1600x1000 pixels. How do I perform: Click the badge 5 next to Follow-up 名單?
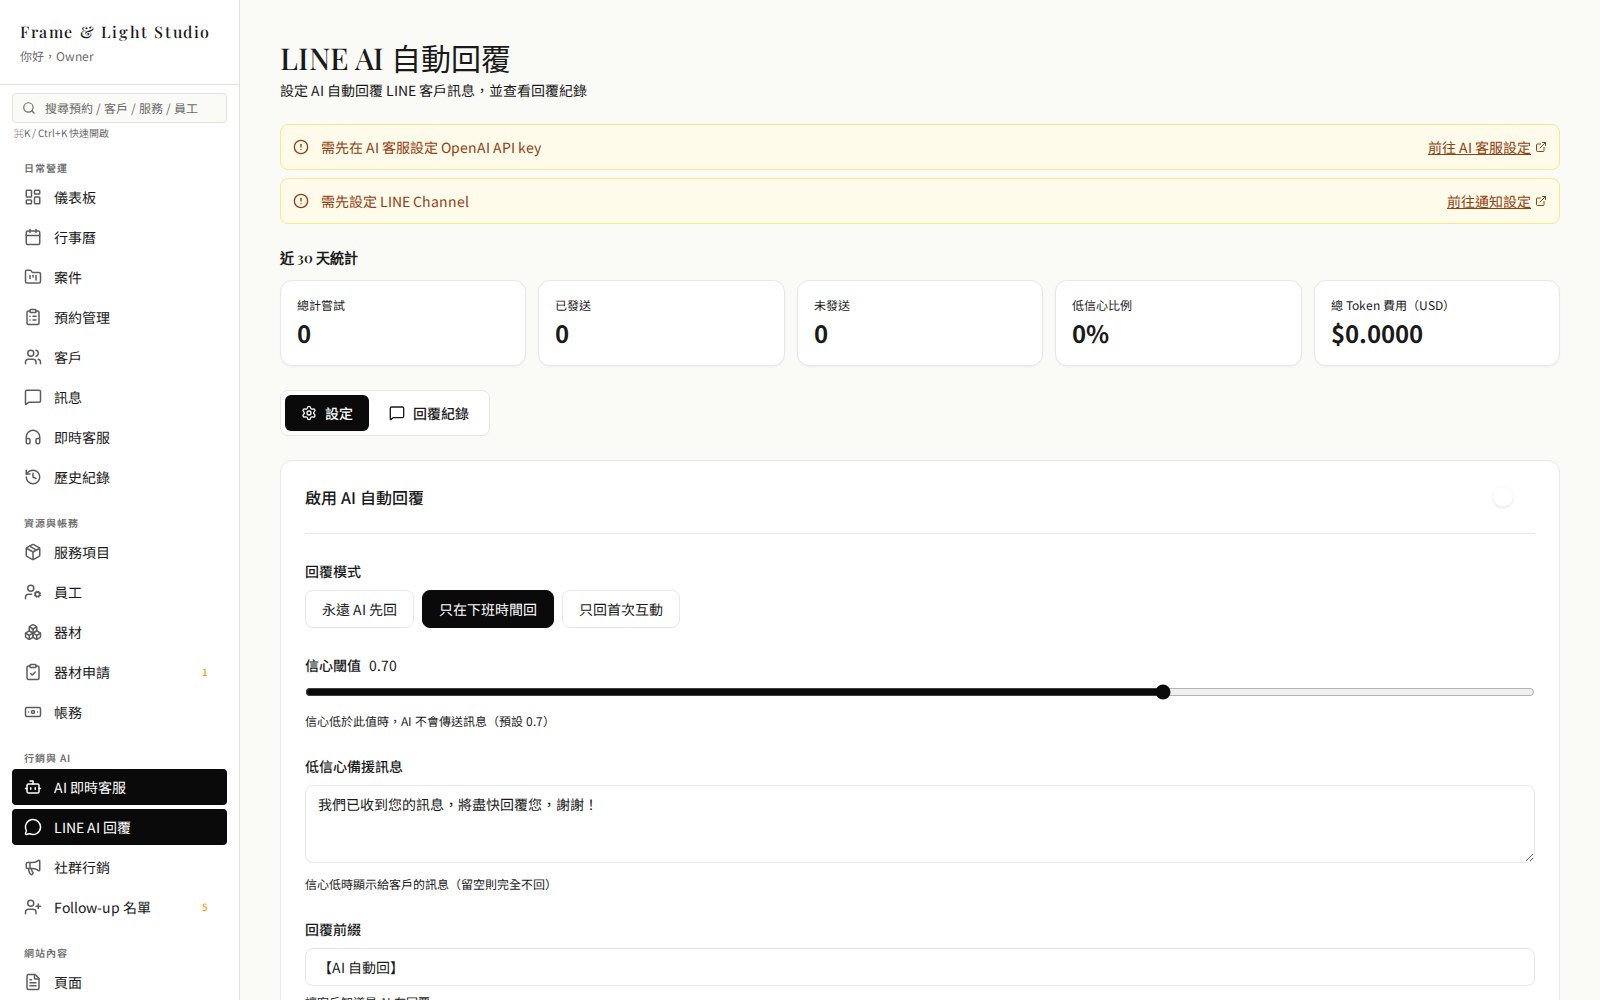[x=204, y=907]
